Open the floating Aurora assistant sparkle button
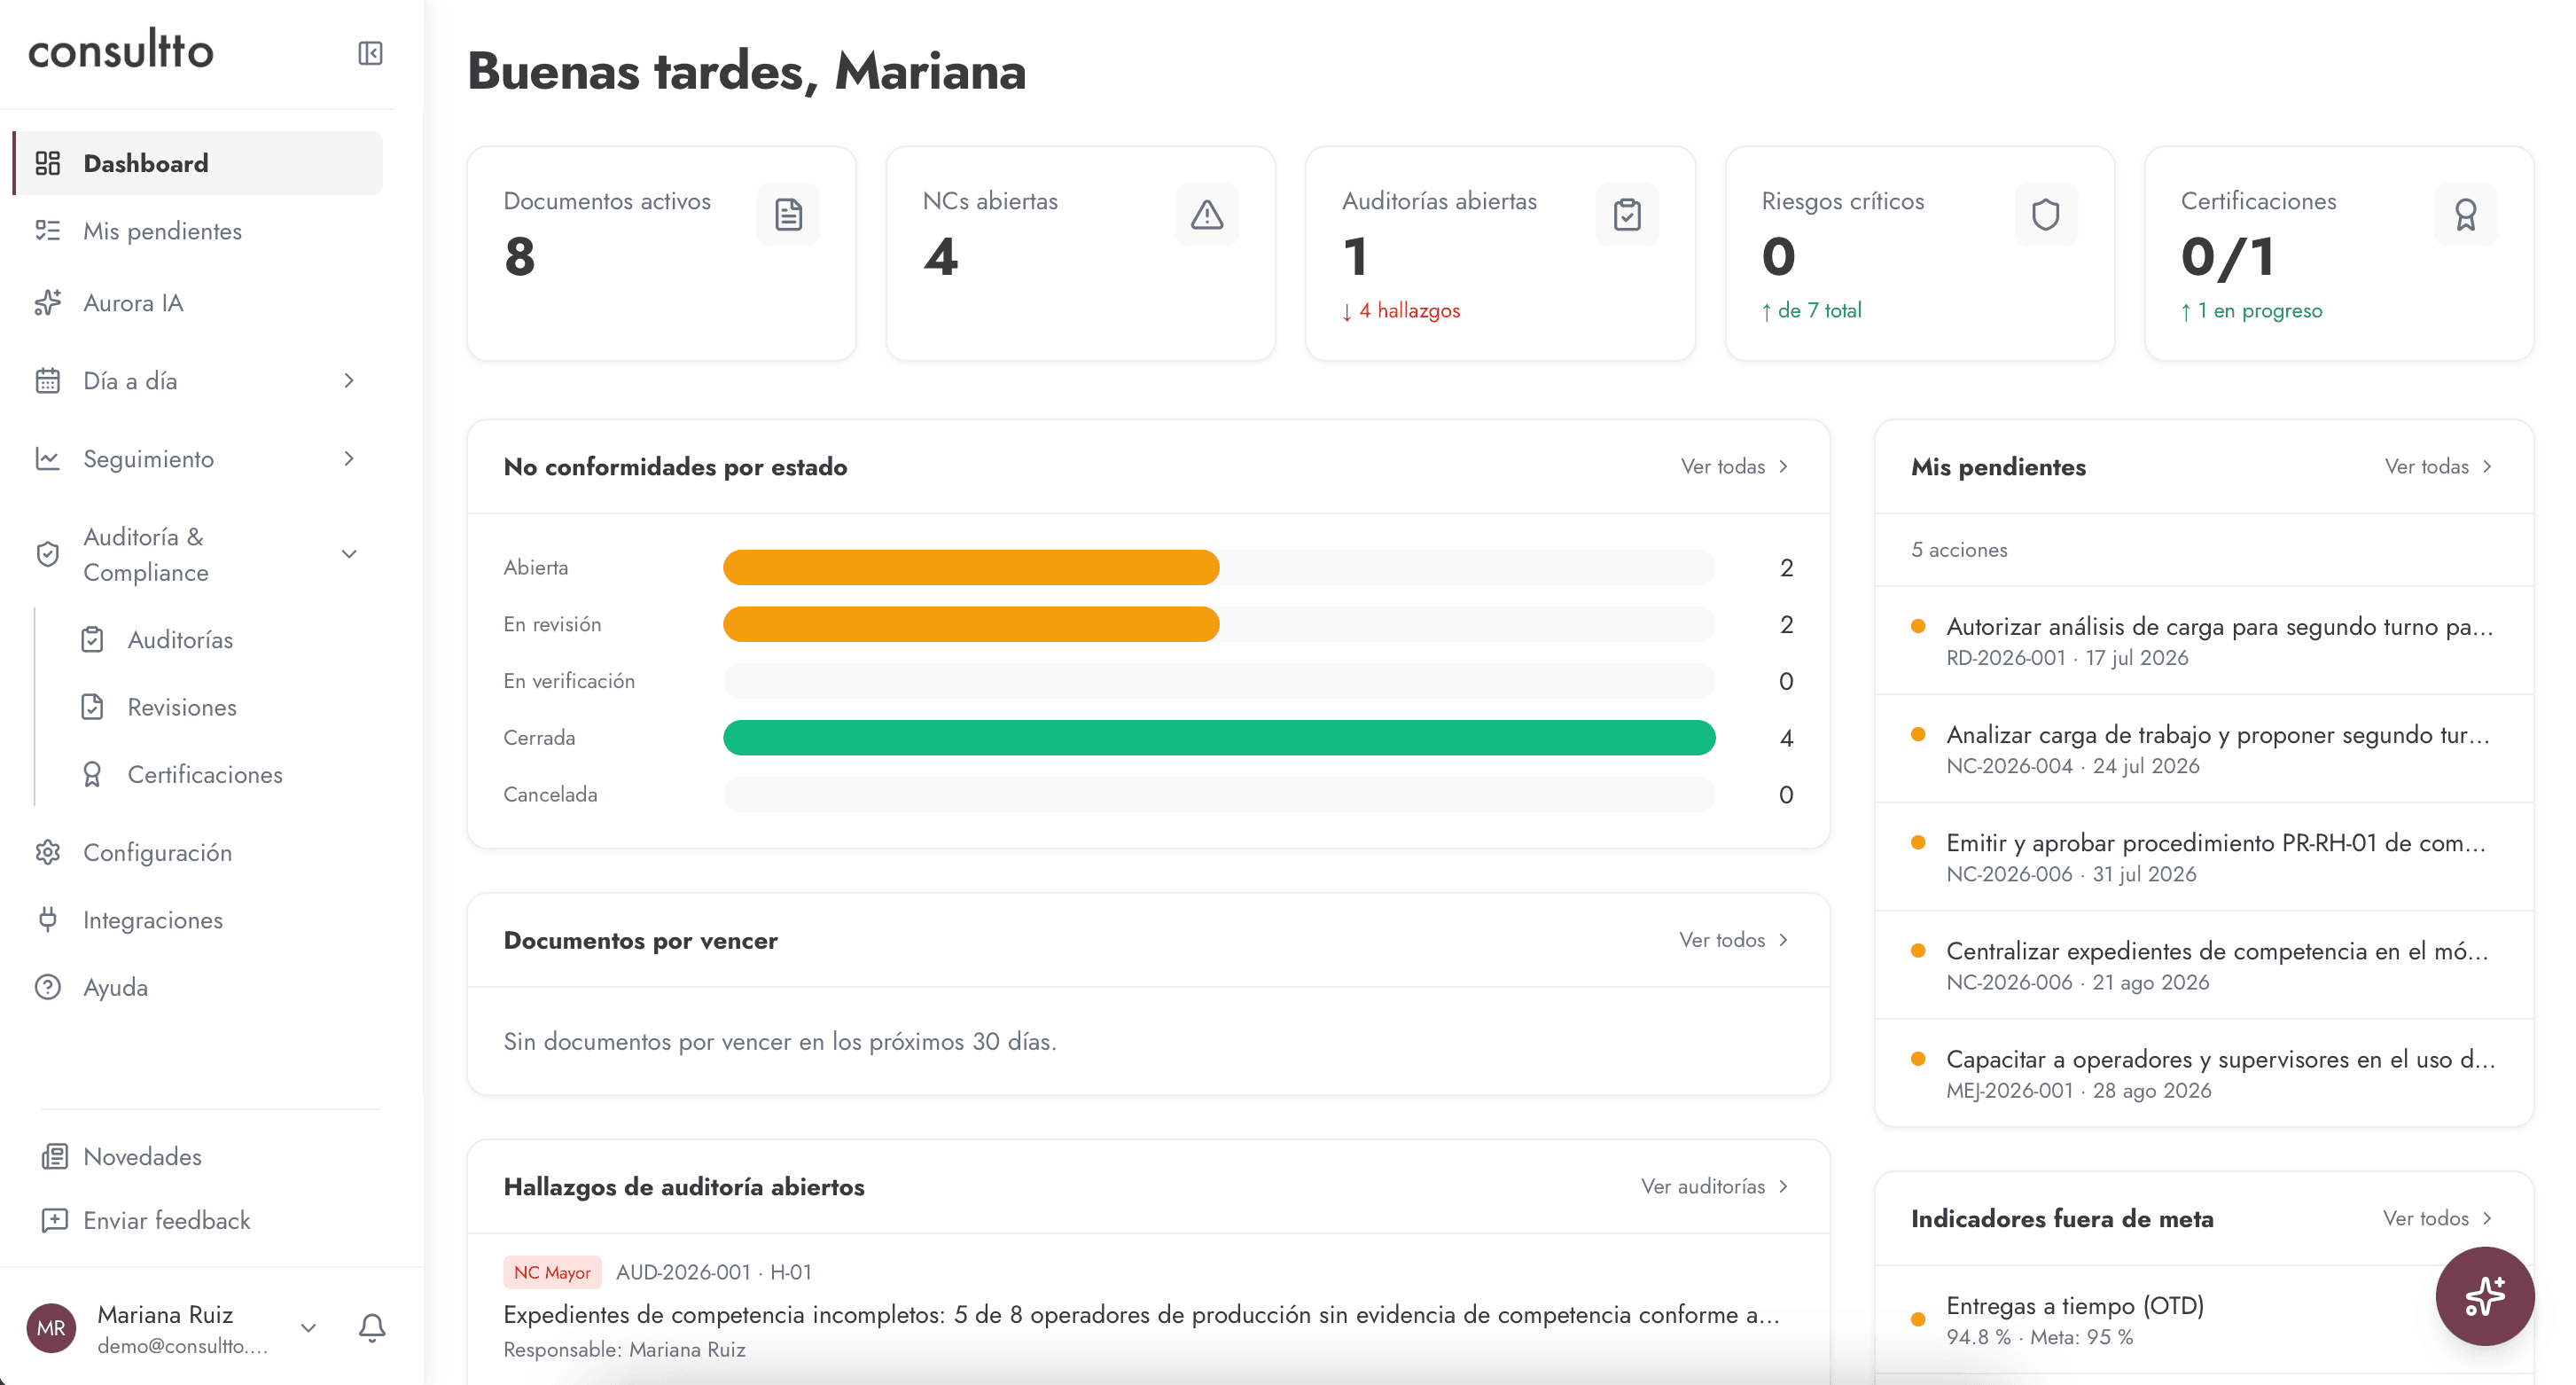 pyautogui.click(x=2484, y=1296)
